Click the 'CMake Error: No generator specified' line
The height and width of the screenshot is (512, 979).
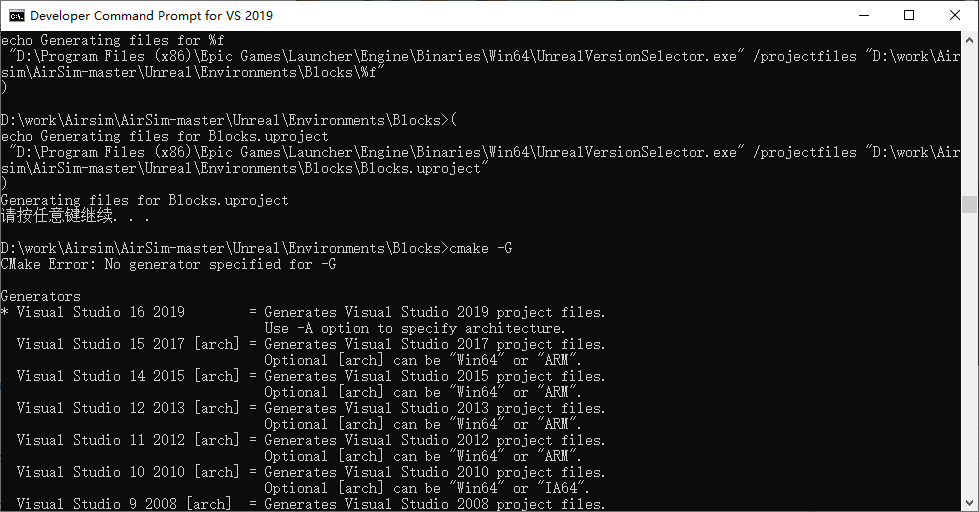[x=168, y=264]
